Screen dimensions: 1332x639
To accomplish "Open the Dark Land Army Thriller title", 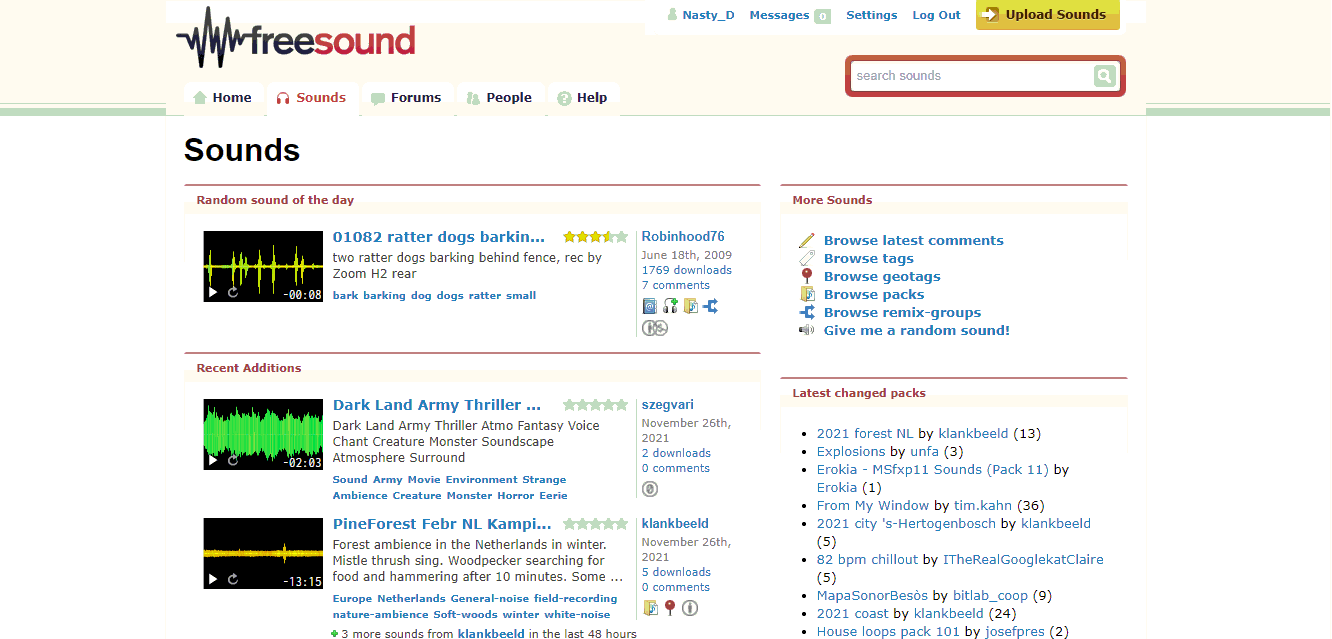I will point(437,405).
